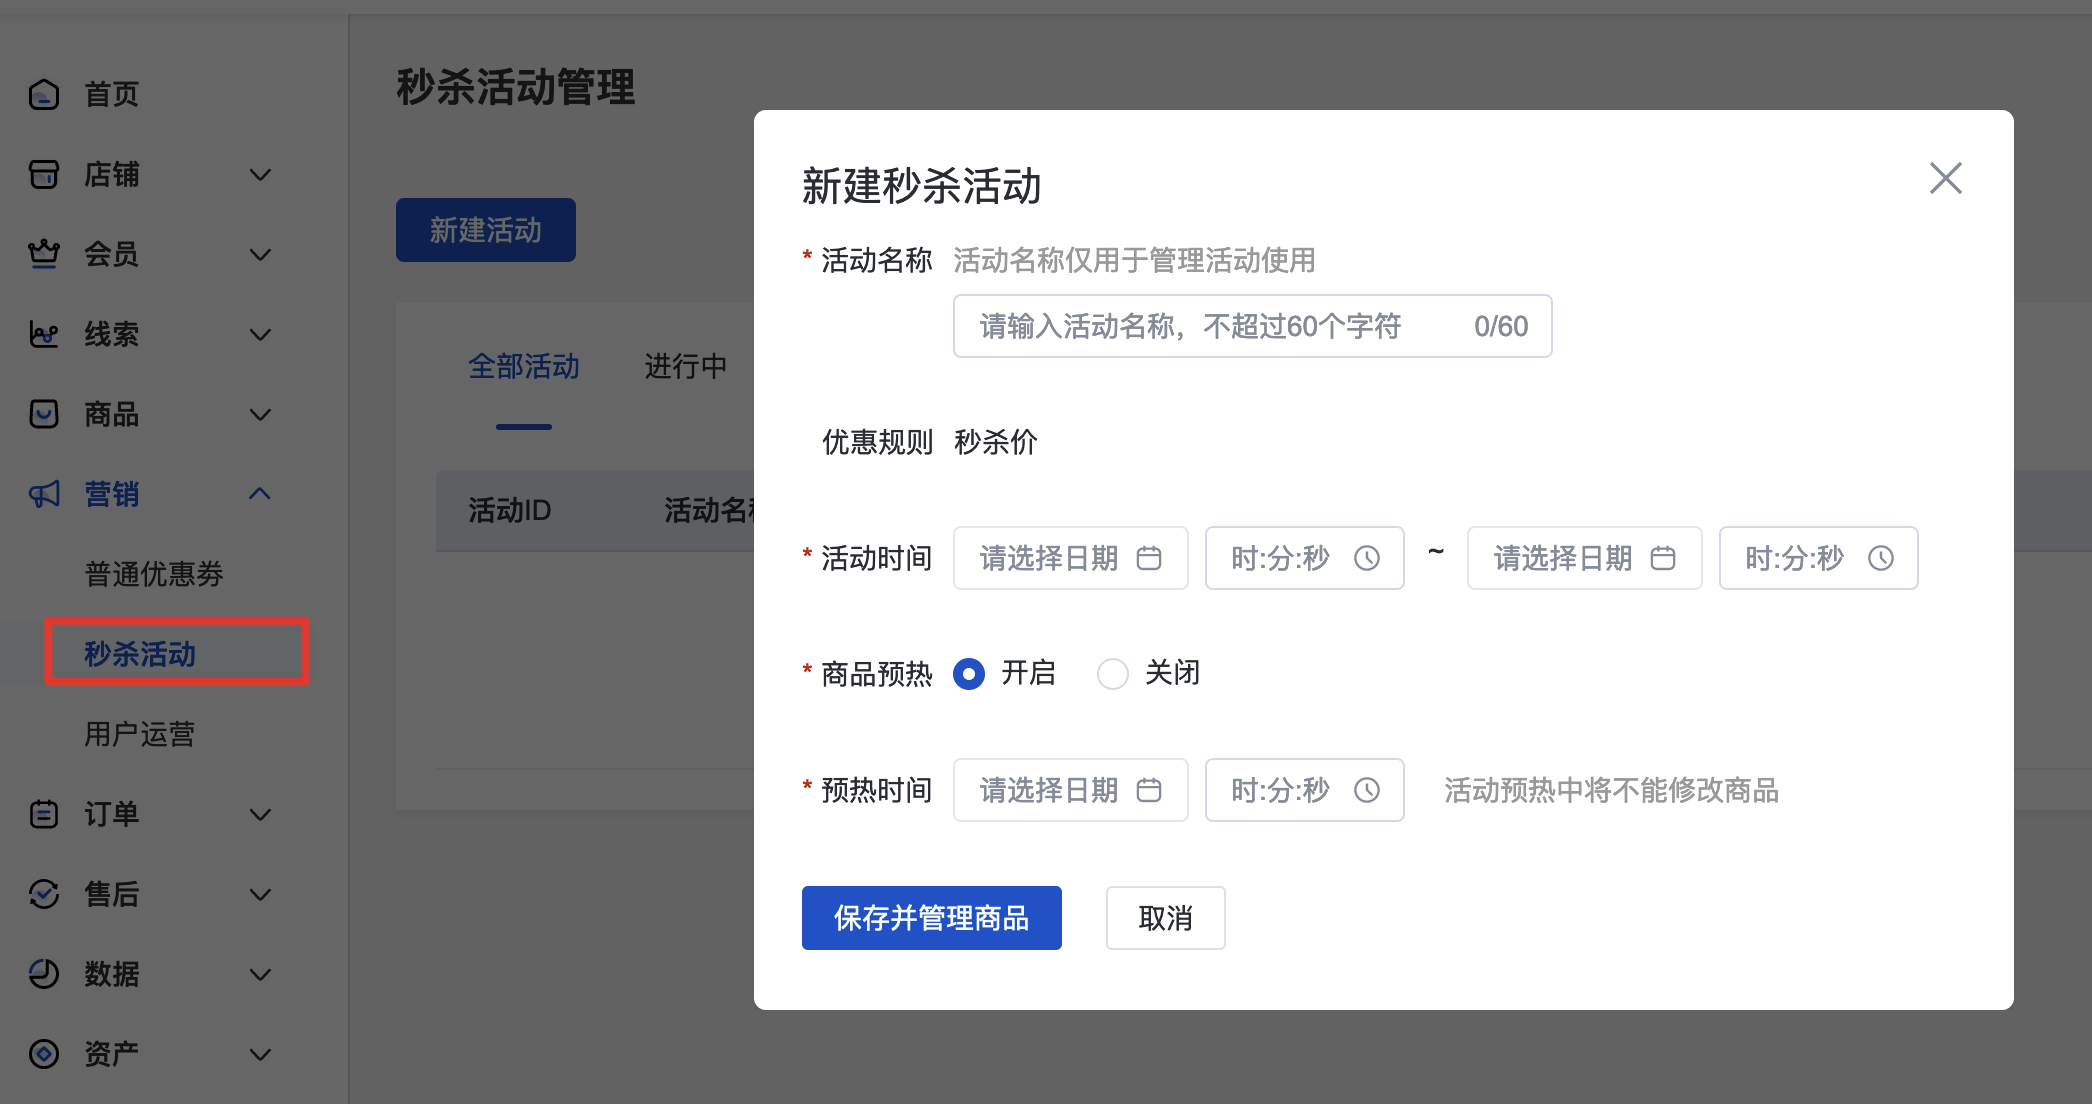The image size is (2092, 1104).
Task: Expand the 数据 menu chevron
Action: [260, 974]
